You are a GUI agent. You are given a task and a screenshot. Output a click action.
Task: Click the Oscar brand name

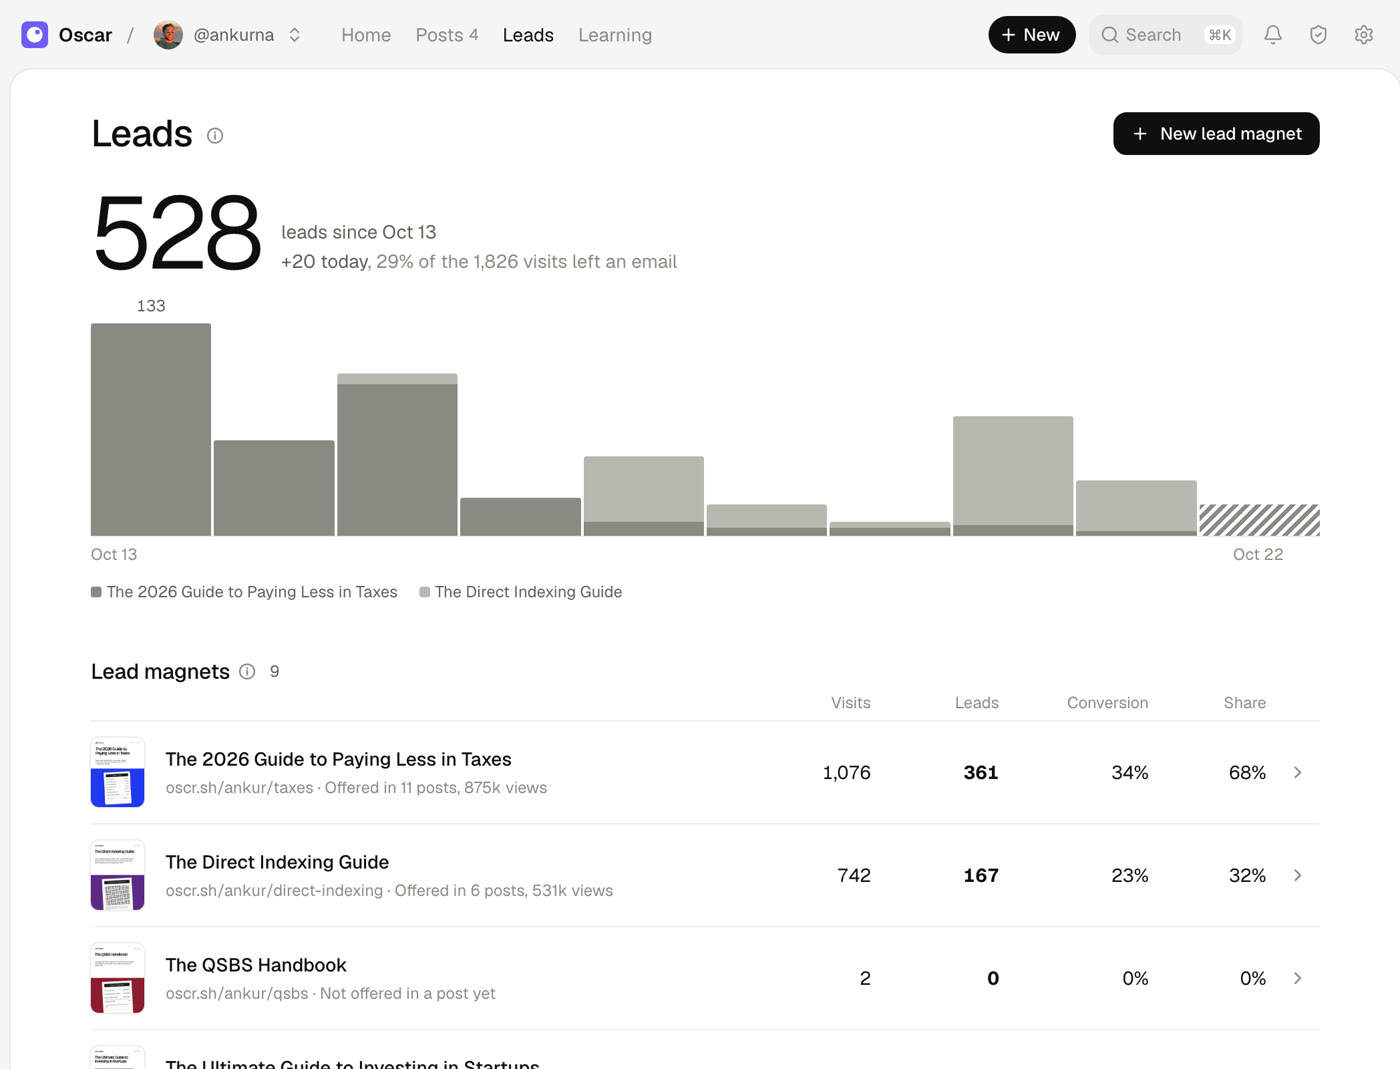pos(85,35)
